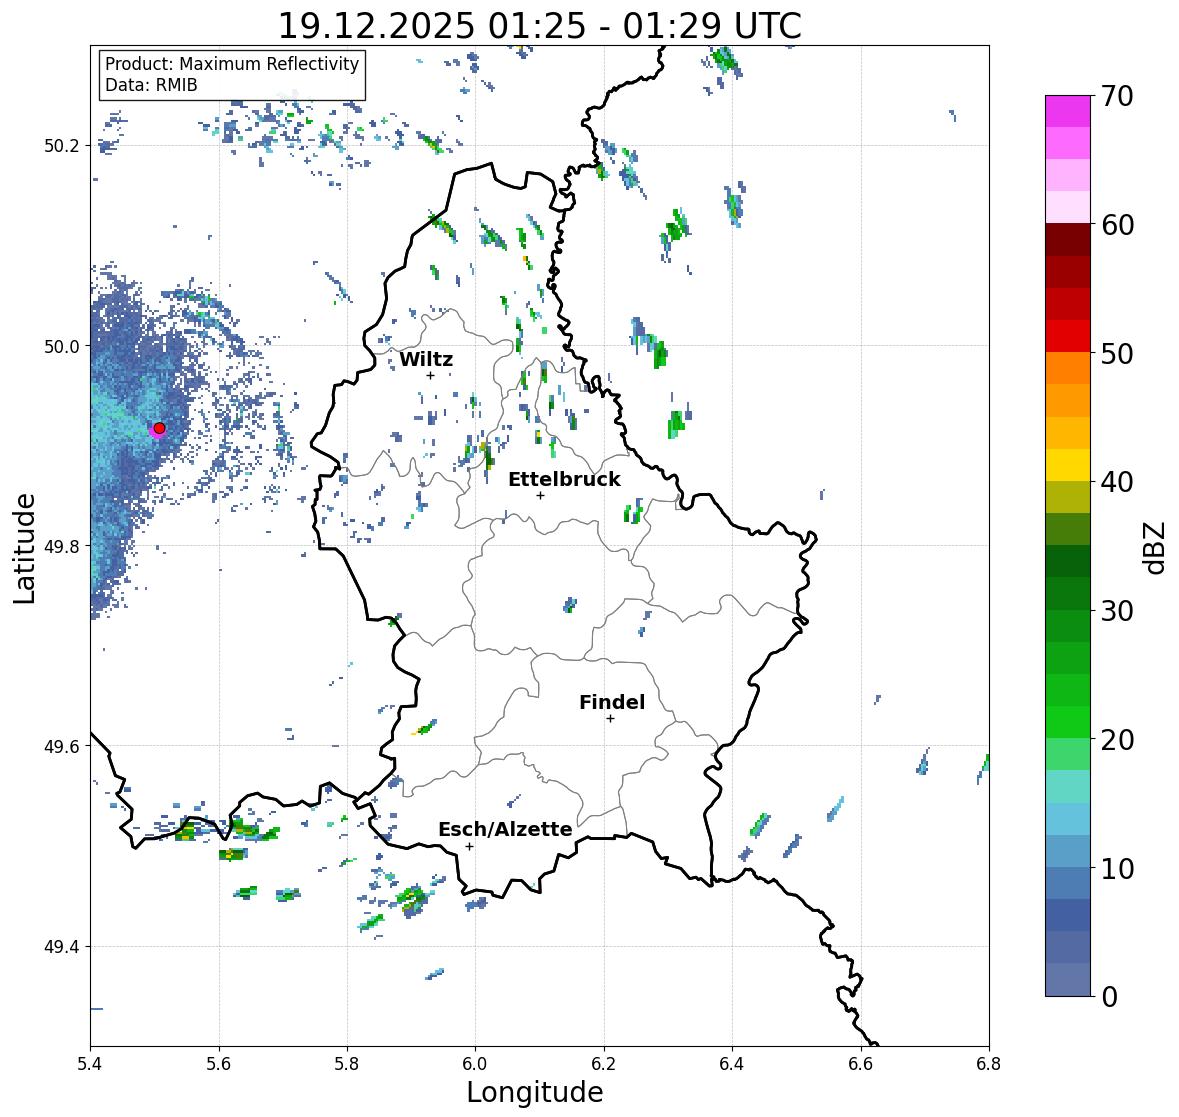Click longitude tick label 6.2
Screen dimensions: 1179x1117
coord(604,1063)
